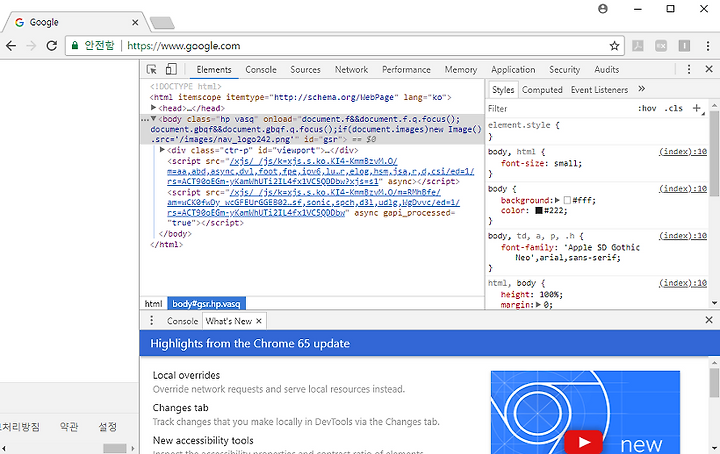720x454 pixels.
Task: Open the Audits tab
Action: click(607, 69)
